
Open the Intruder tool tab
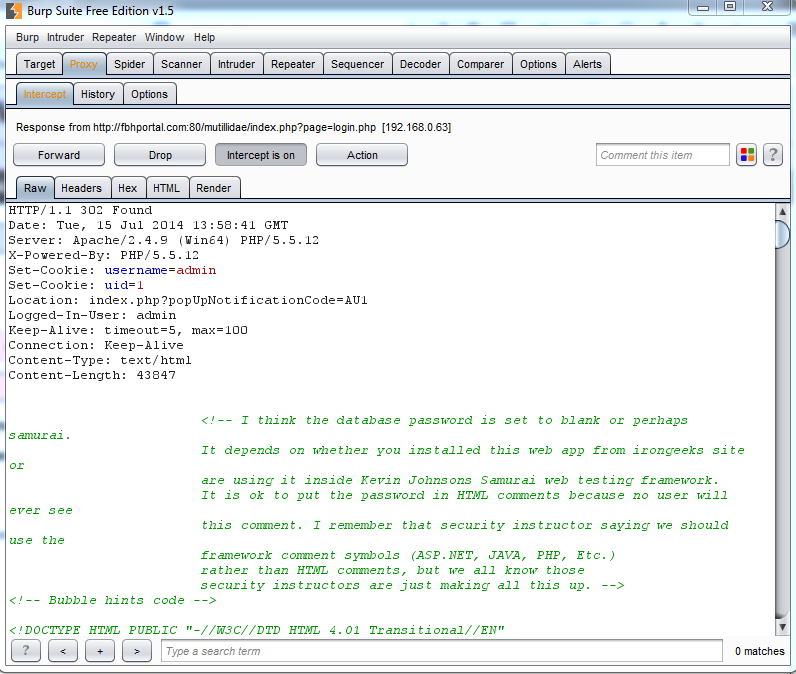coord(237,64)
